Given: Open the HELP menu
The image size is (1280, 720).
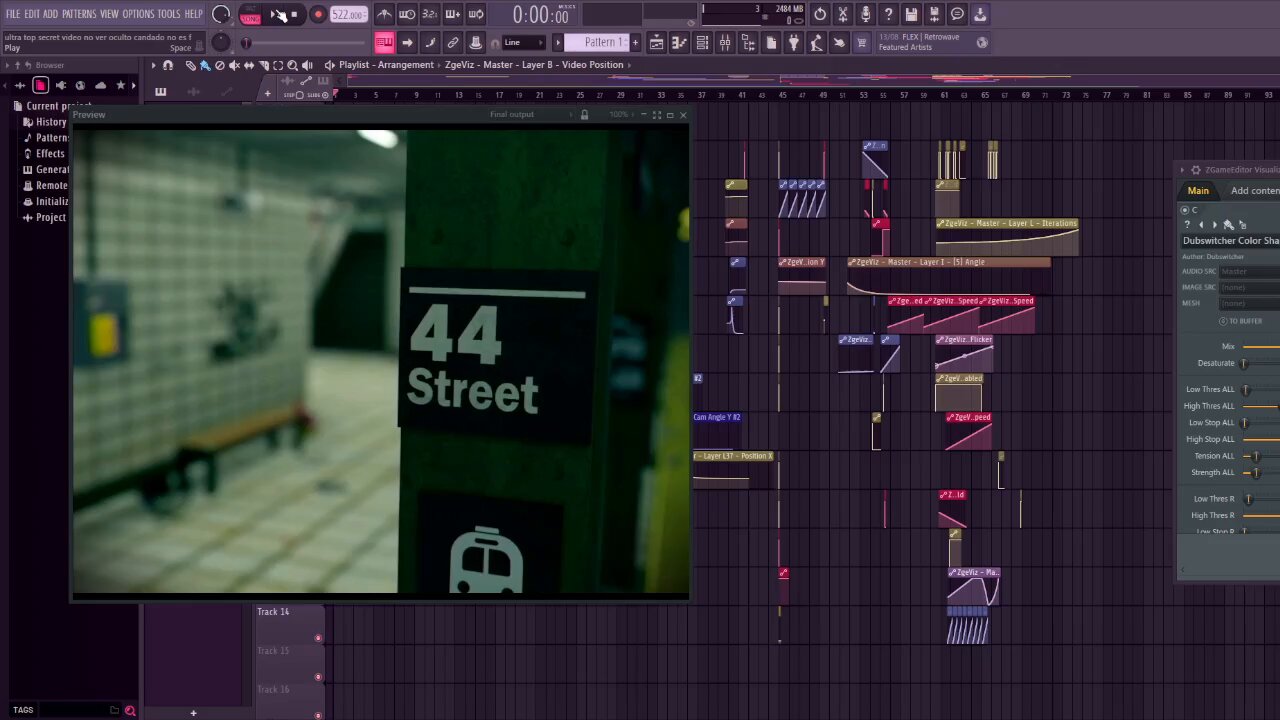Looking at the screenshot, I should (x=193, y=14).
